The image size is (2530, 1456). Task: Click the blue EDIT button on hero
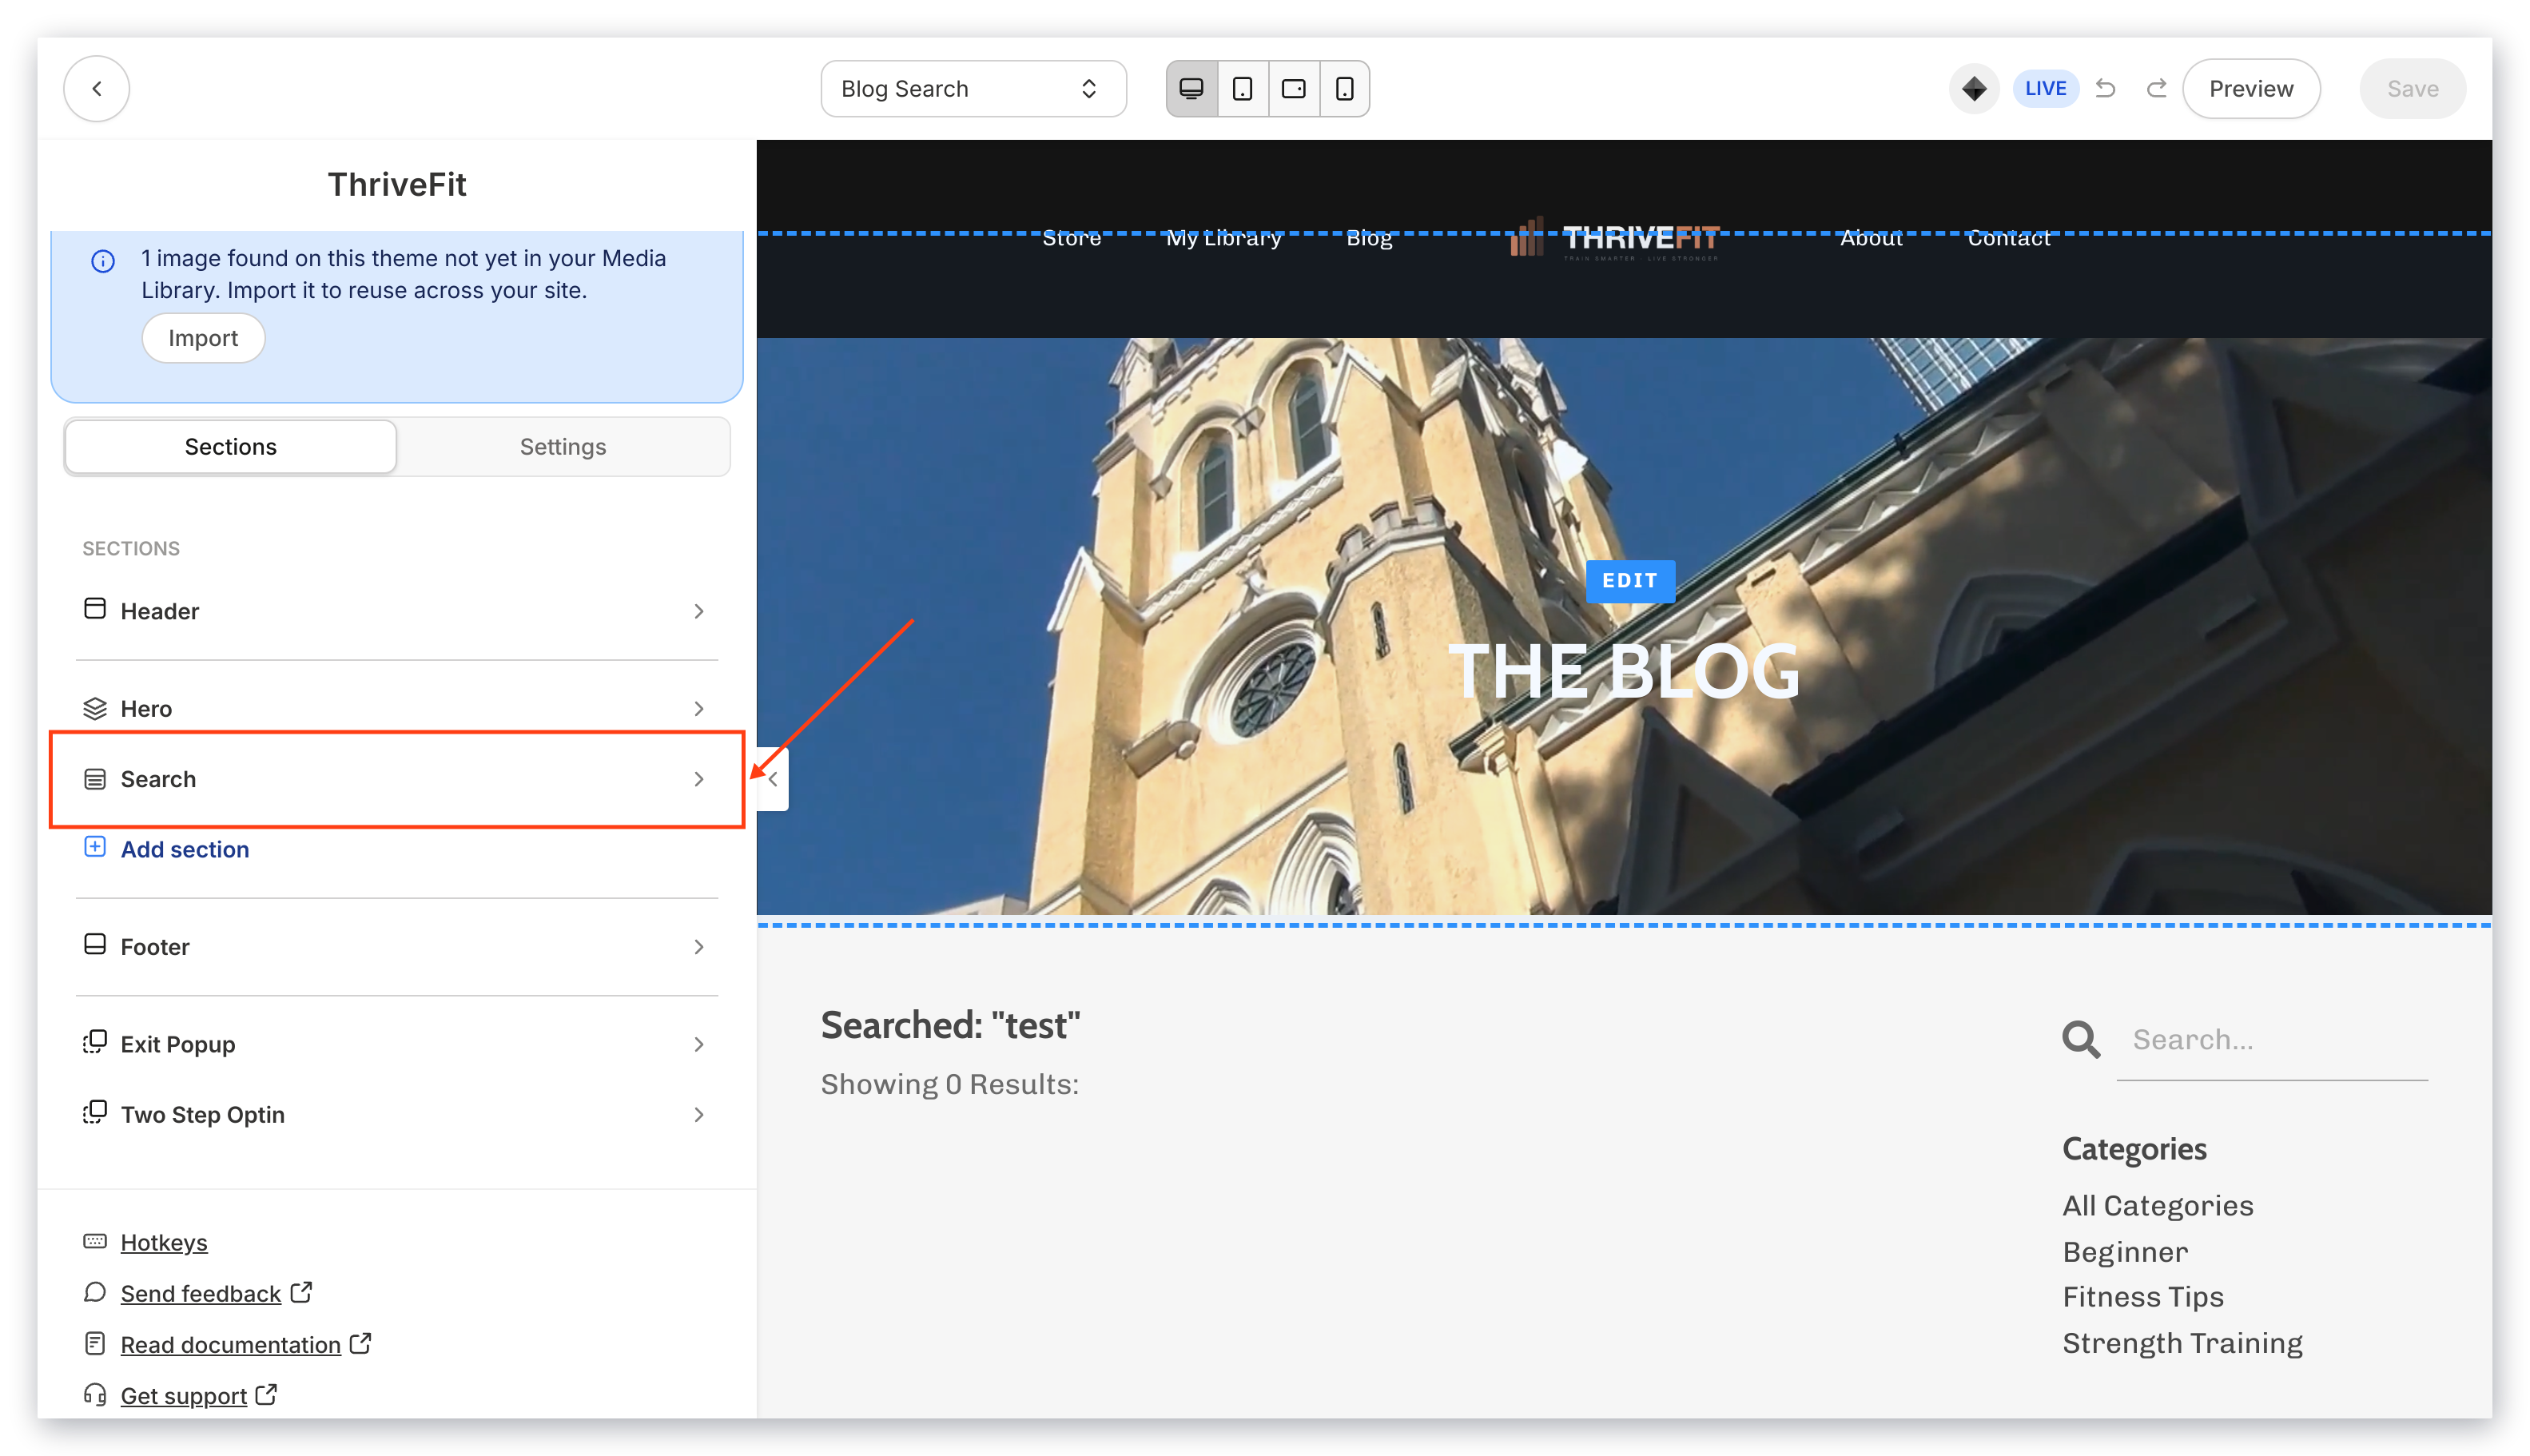pos(1629,581)
